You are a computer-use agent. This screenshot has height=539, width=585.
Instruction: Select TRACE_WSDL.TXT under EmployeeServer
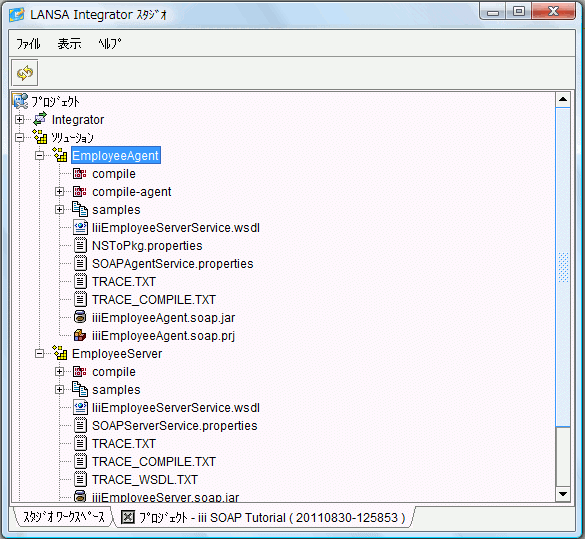[x=145, y=479]
